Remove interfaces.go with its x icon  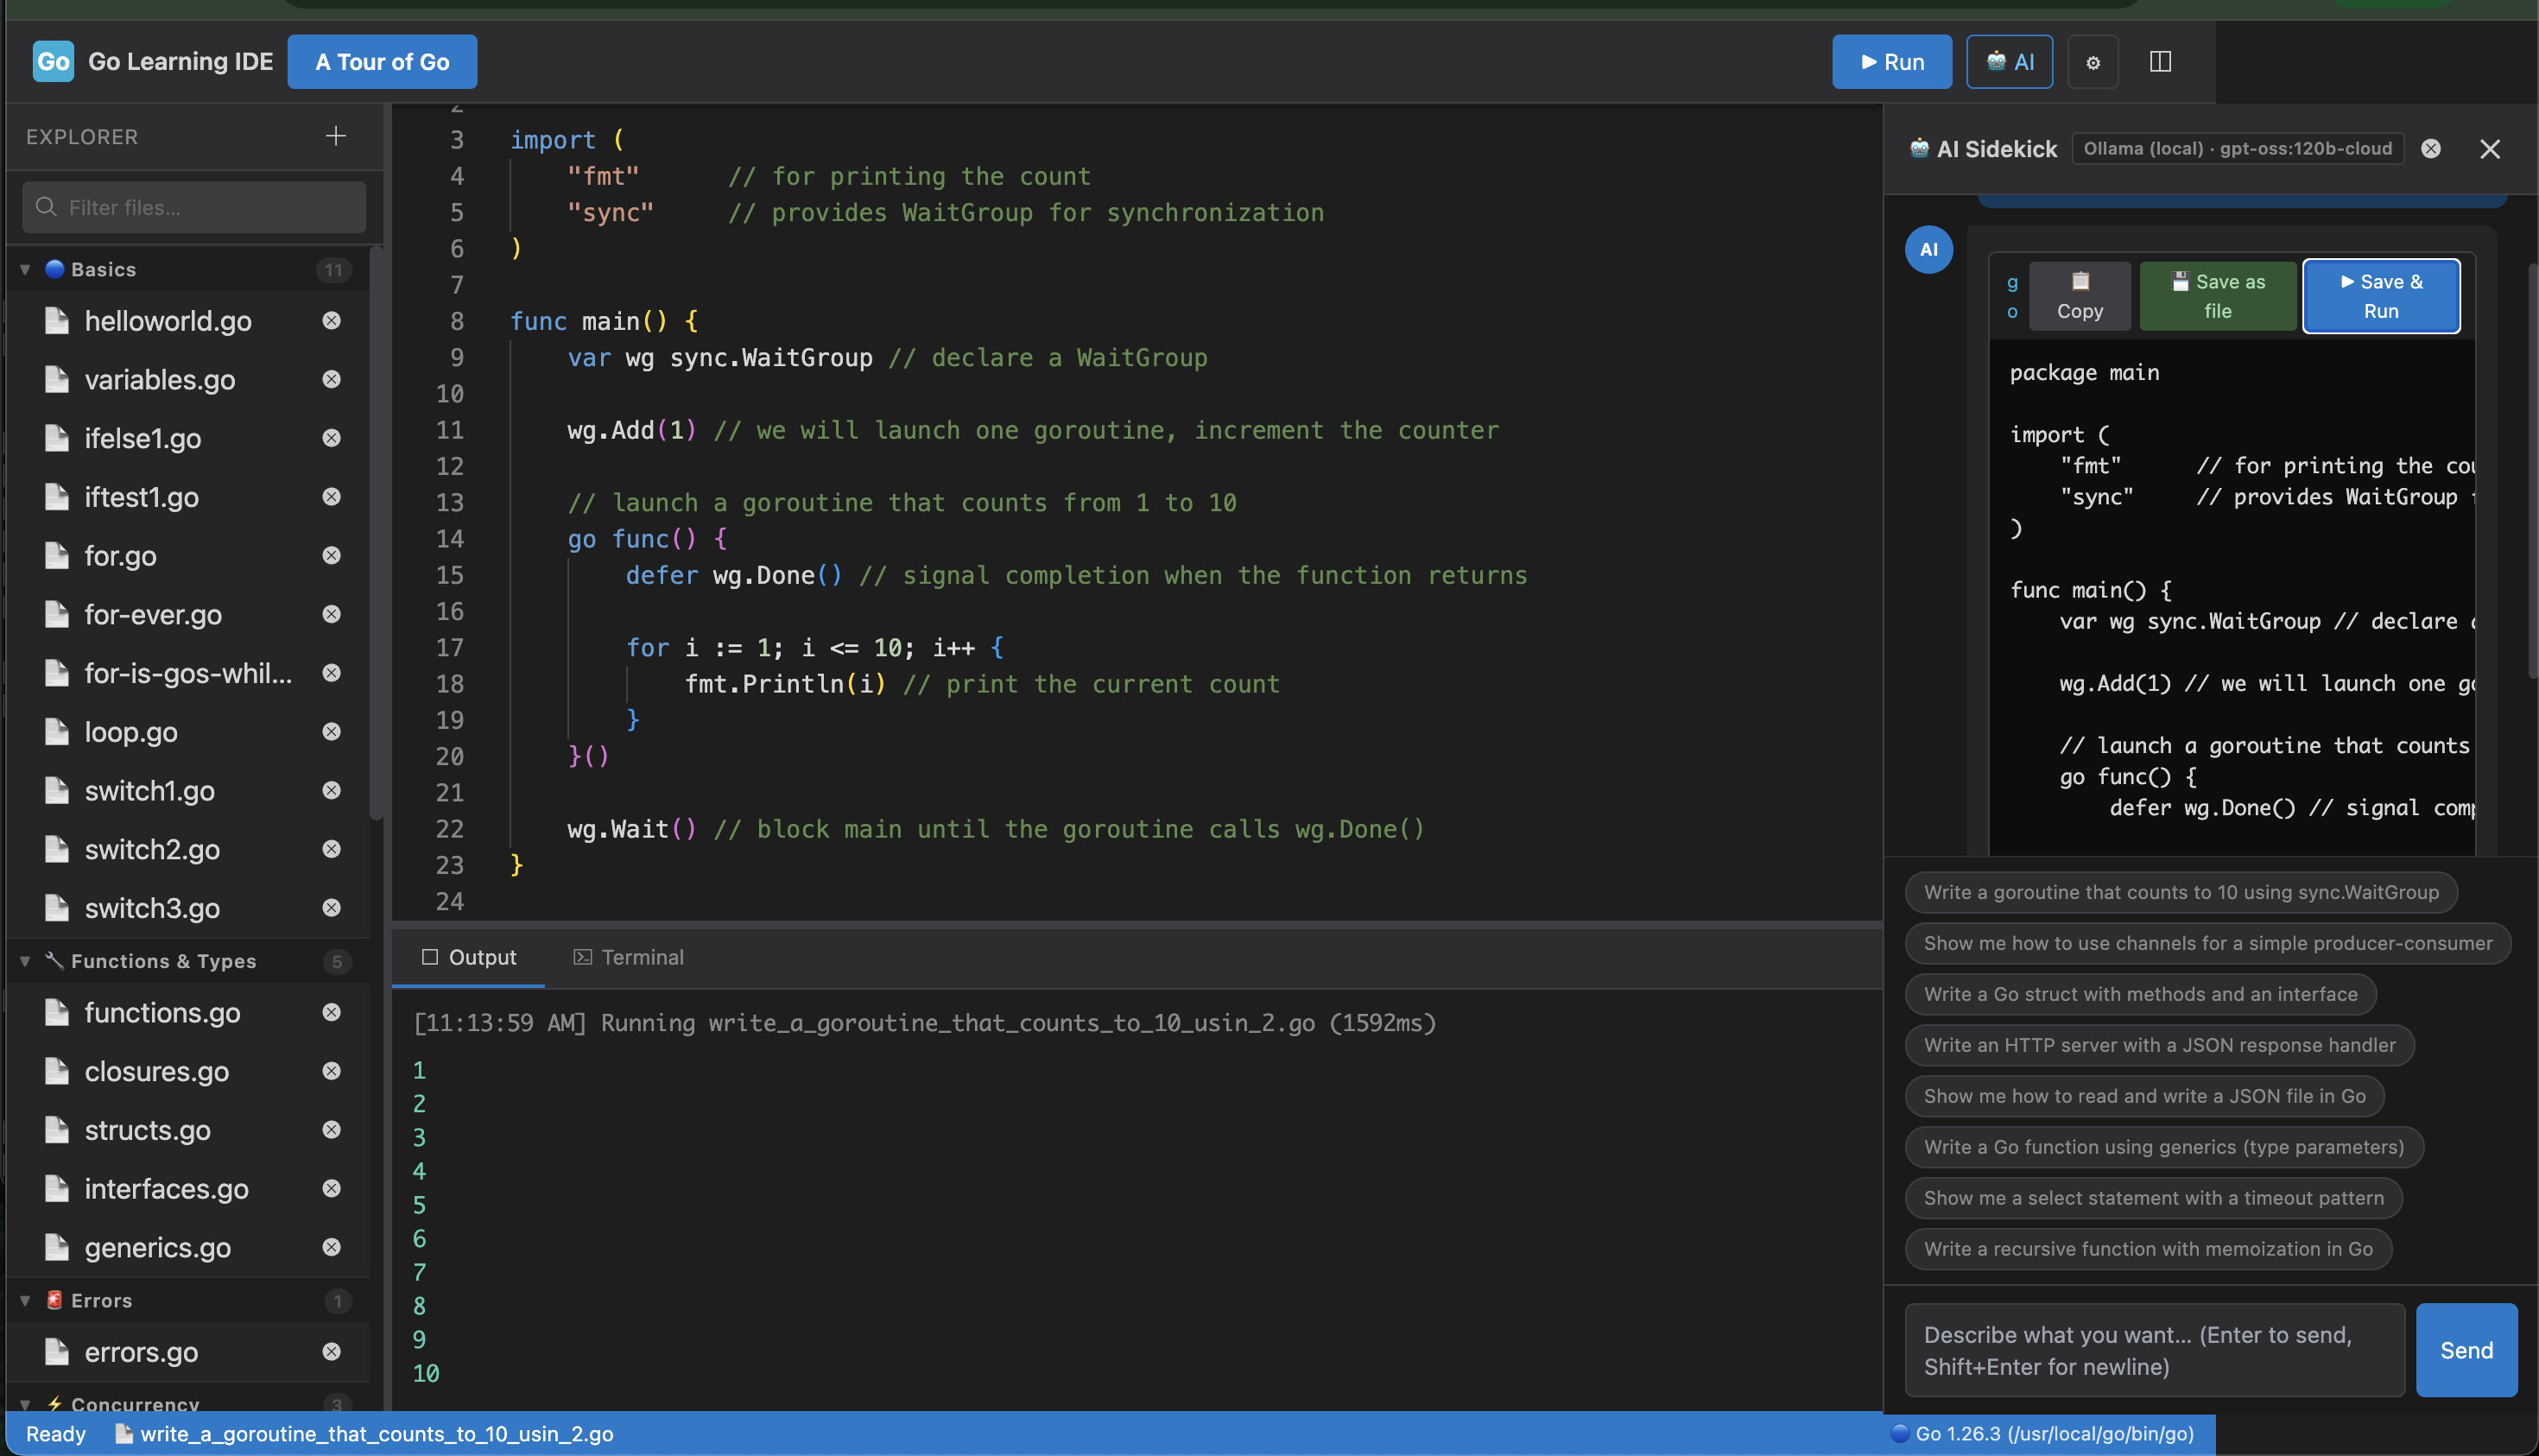click(x=332, y=1188)
